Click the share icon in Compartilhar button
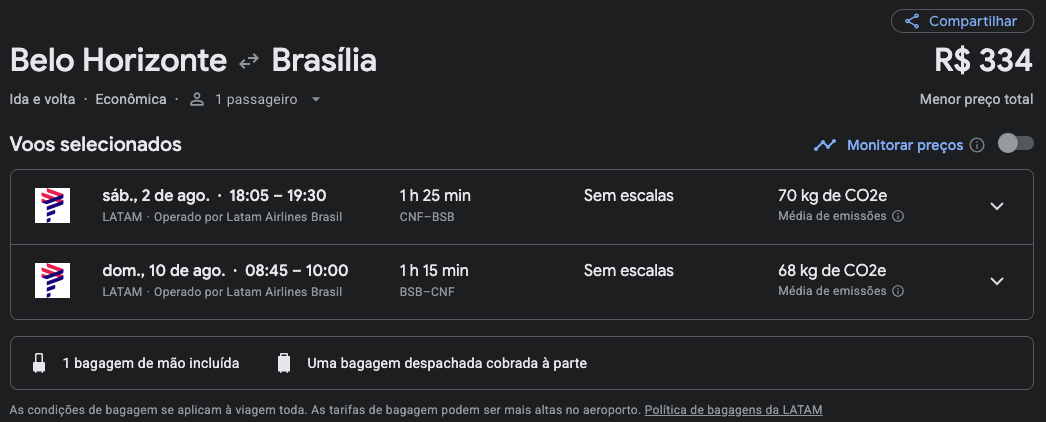 [911, 21]
